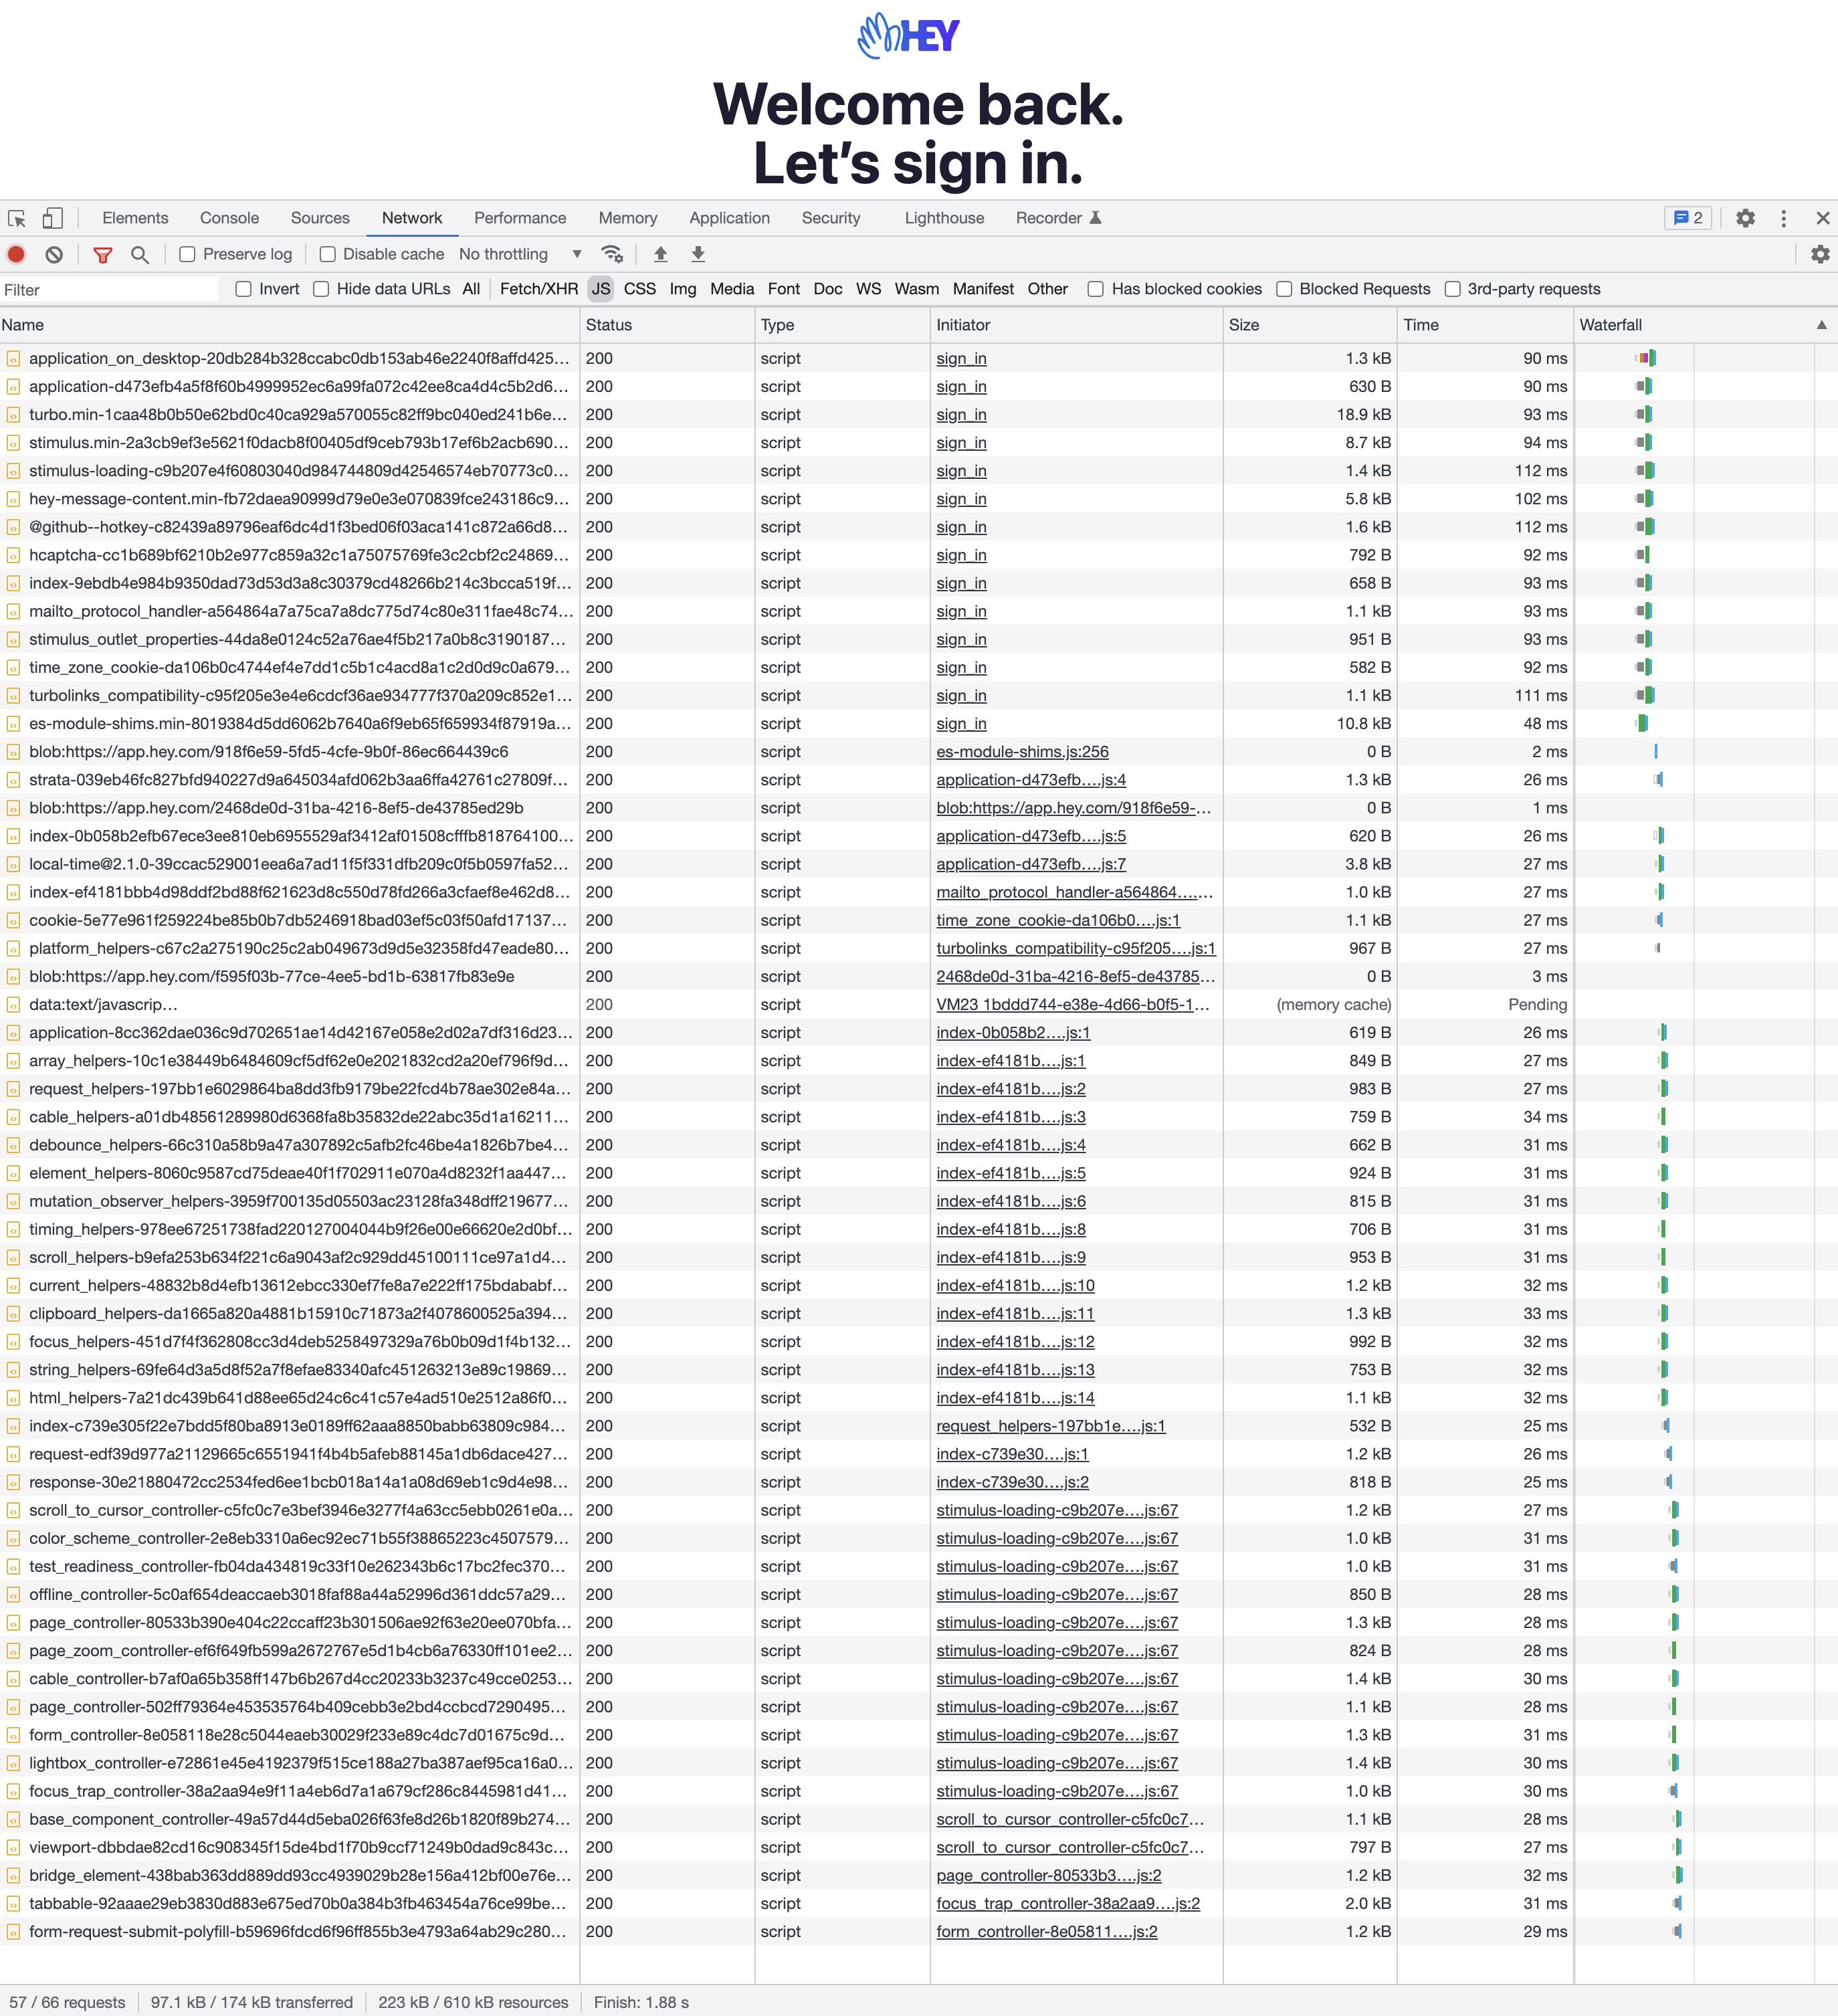The width and height of the screenshot is (1838, 2016).
Task: Open the issues counter showing 2
Action: click(x=1688, y=218)
